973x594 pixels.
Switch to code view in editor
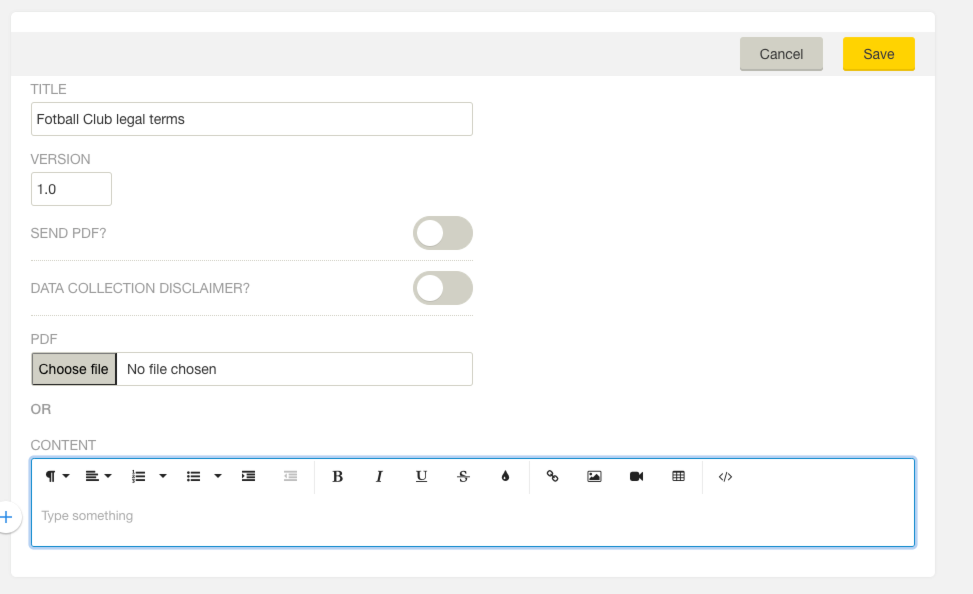point(725,476)
